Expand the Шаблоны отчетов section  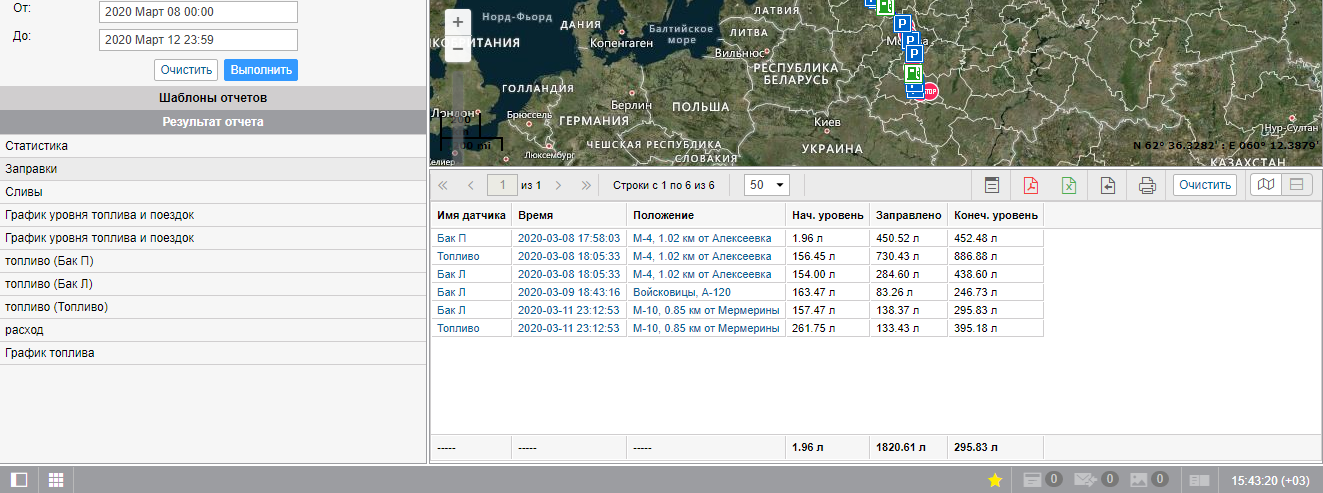[213, 98]
